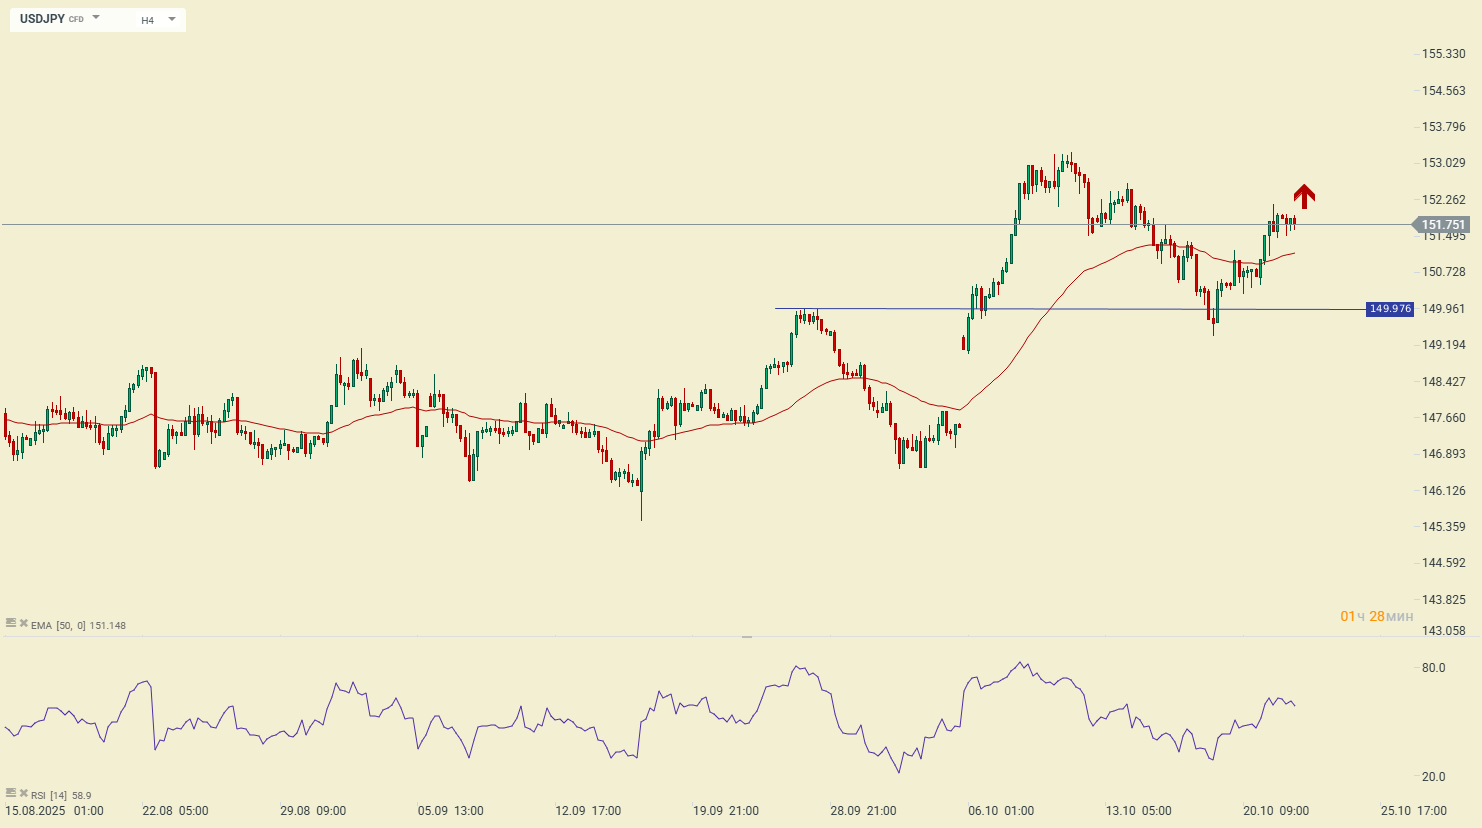Viewport: 1482px width, 828px height.
Task: Click the 15.08.2025 01:00 date label
Action: coord(54,811)
